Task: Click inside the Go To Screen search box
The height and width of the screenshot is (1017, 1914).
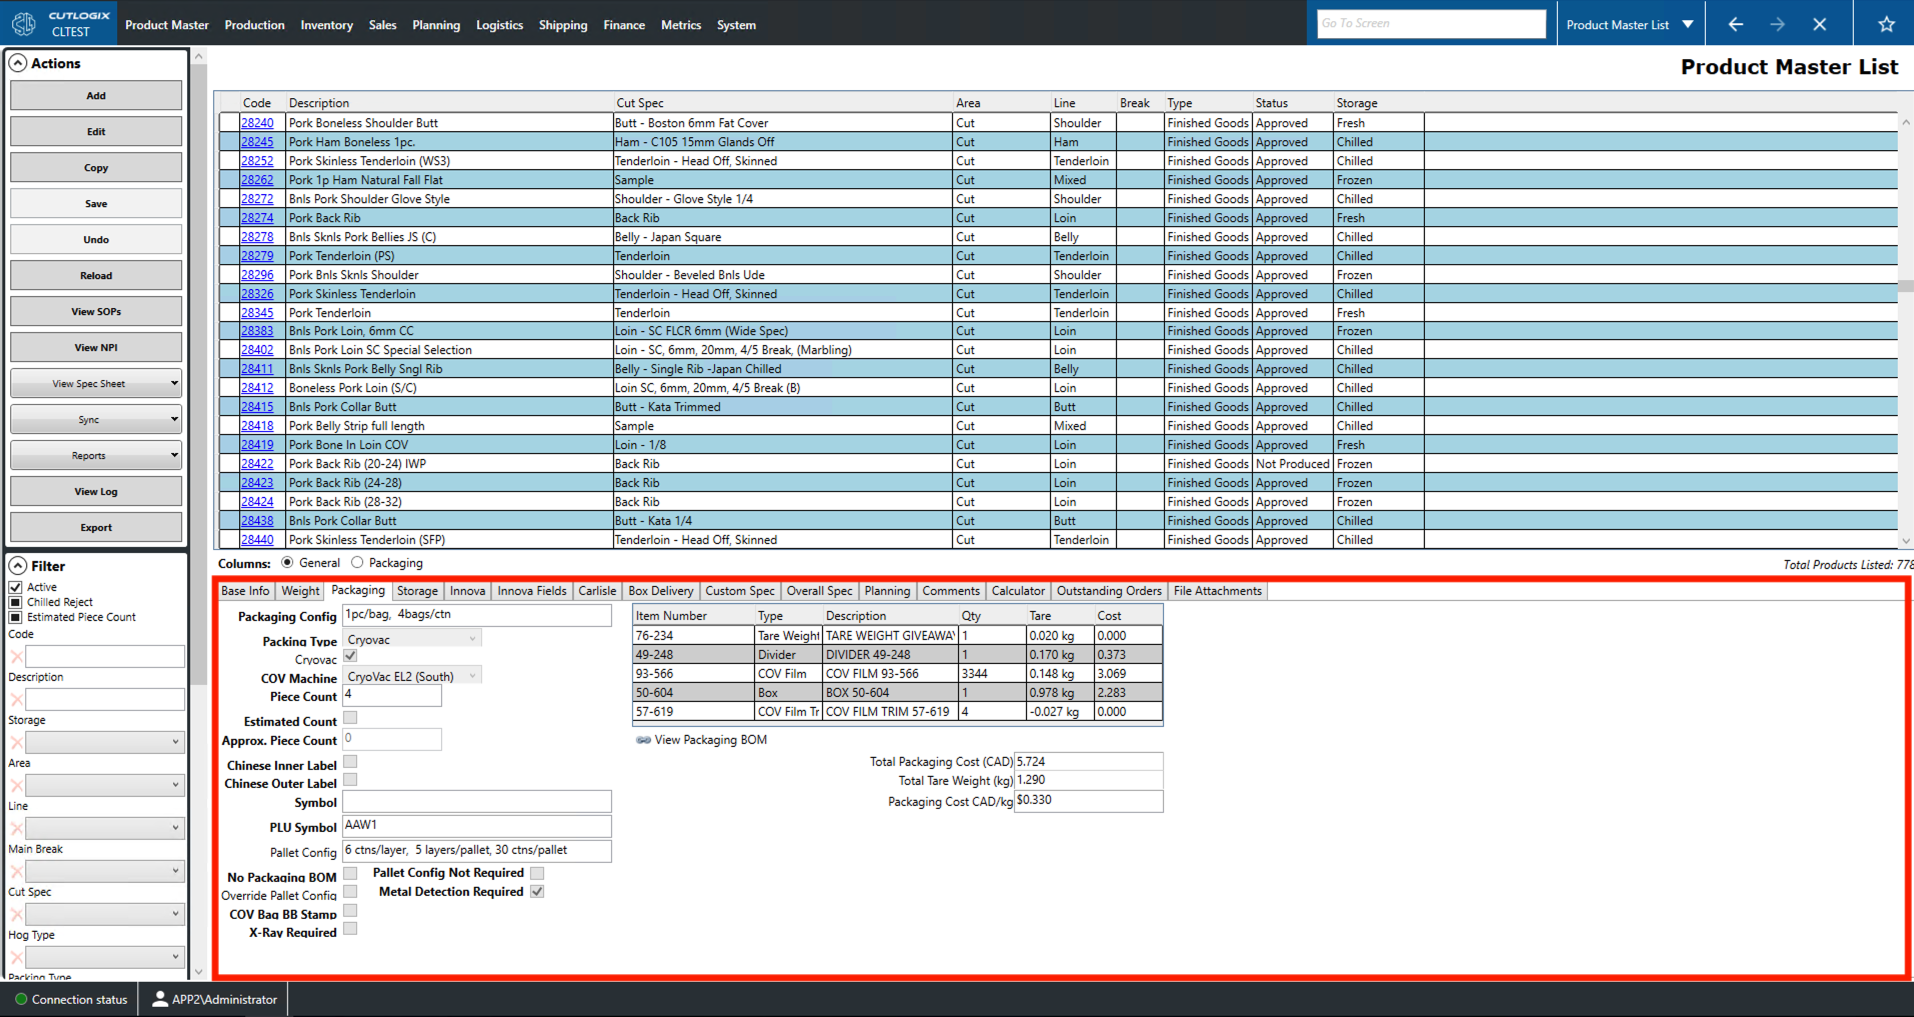Action: (1430, 22)
